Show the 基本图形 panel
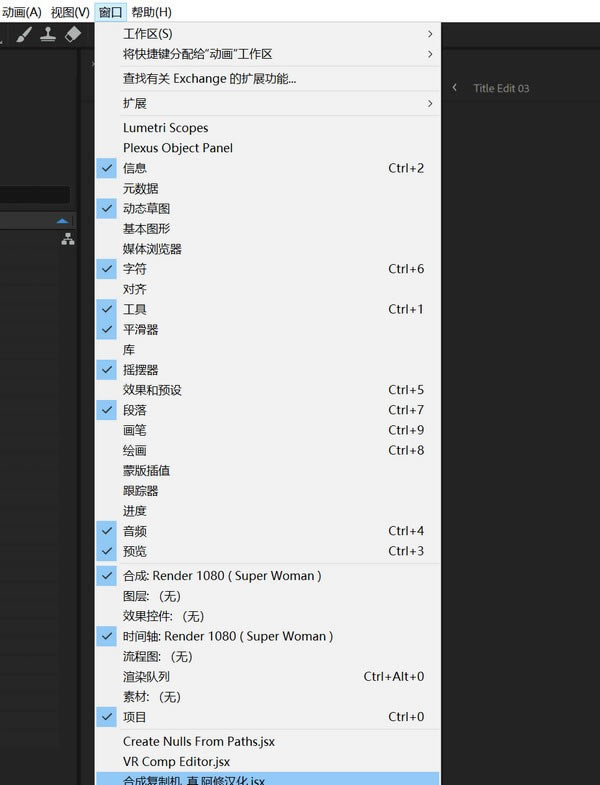 click(x=268, y=229)
